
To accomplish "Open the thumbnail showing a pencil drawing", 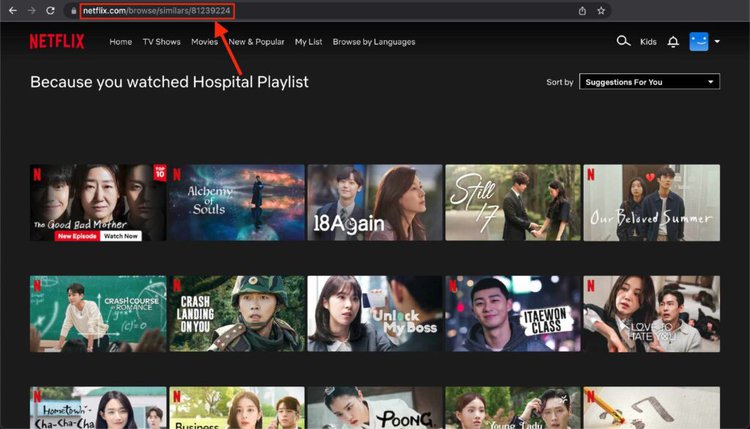I will click(651, 407).
